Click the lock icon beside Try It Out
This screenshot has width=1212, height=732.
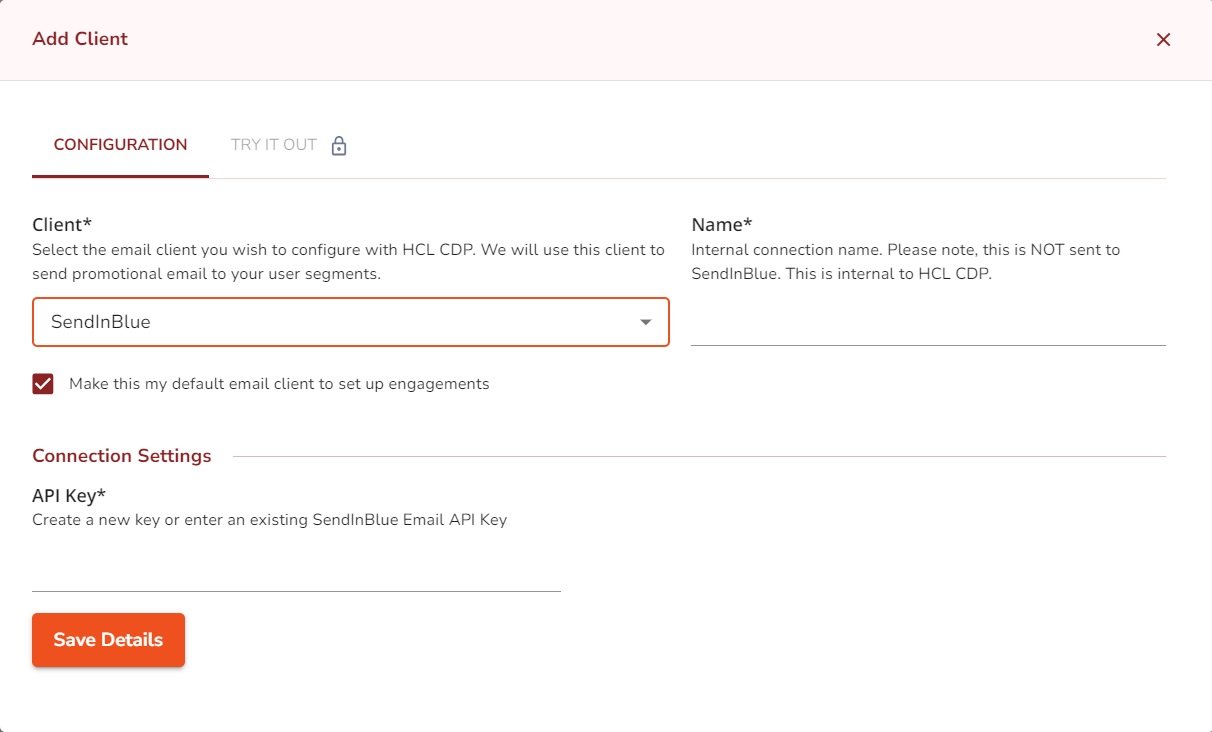[x=339, y=146]
